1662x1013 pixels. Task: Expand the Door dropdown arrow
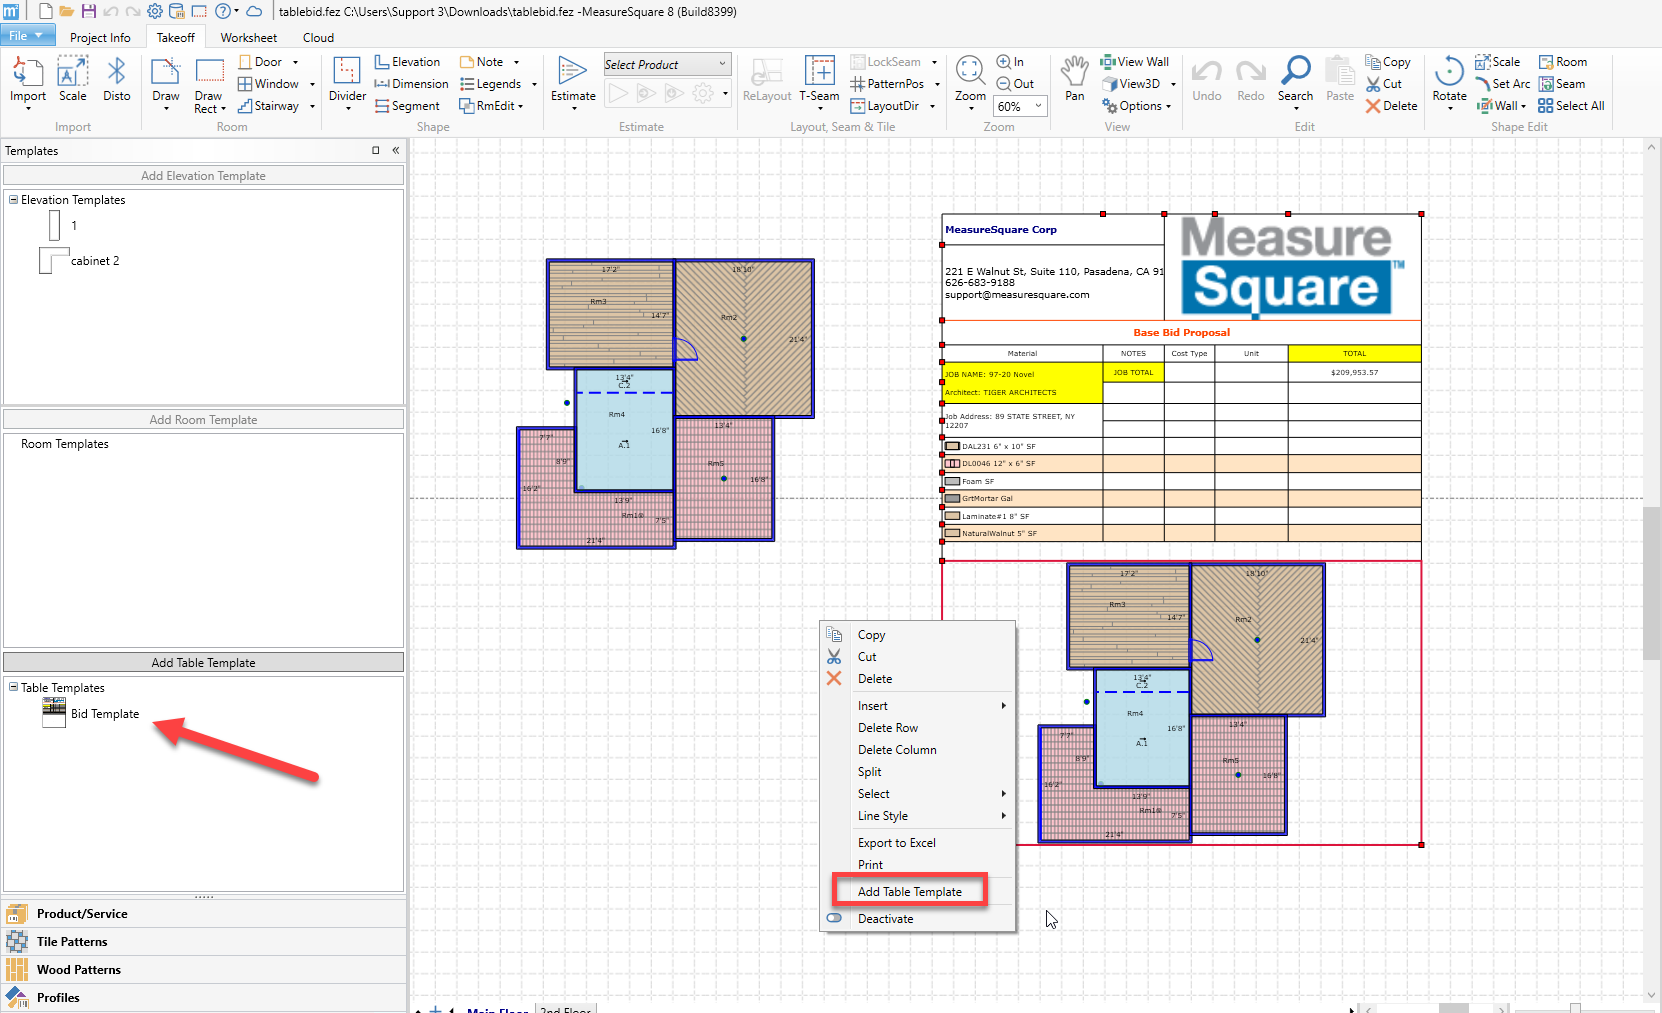[295, 62]
